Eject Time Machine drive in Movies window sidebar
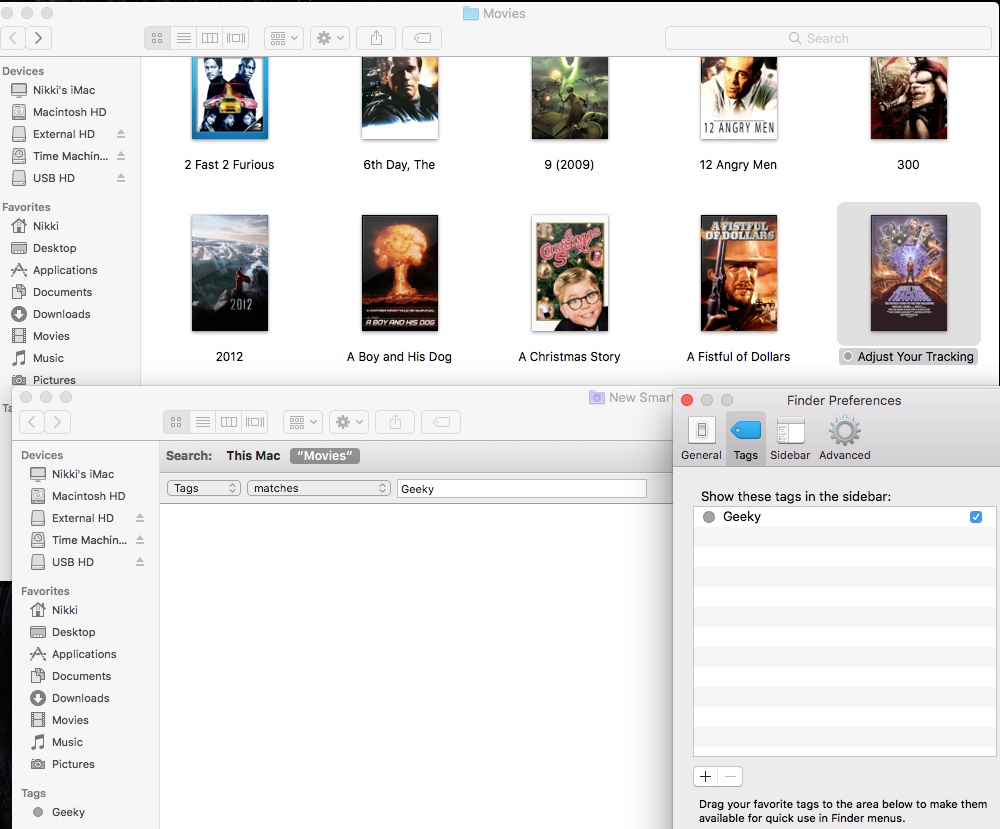 (x=121, y=156)
